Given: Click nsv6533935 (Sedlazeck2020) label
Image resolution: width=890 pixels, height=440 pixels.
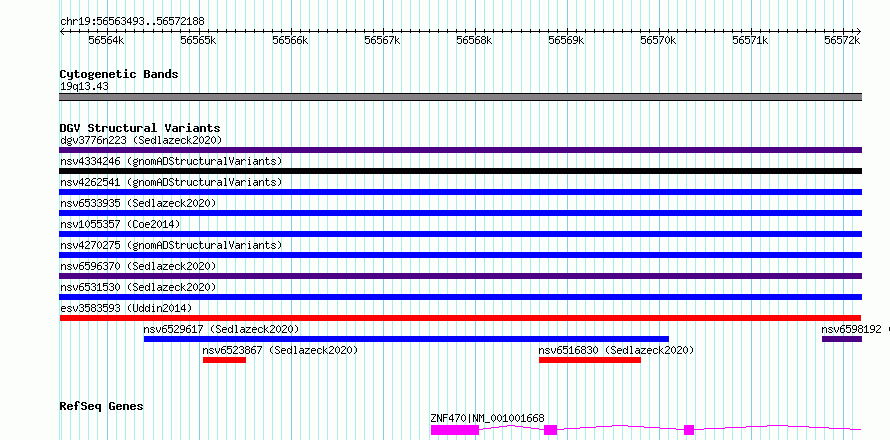Looking at the screenshot, I should (x=138, y=203).
